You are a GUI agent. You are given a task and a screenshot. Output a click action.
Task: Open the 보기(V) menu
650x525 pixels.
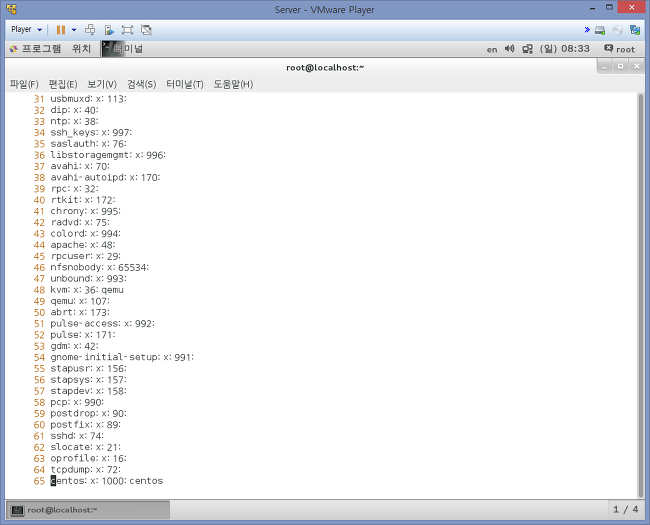pos(102,84)
